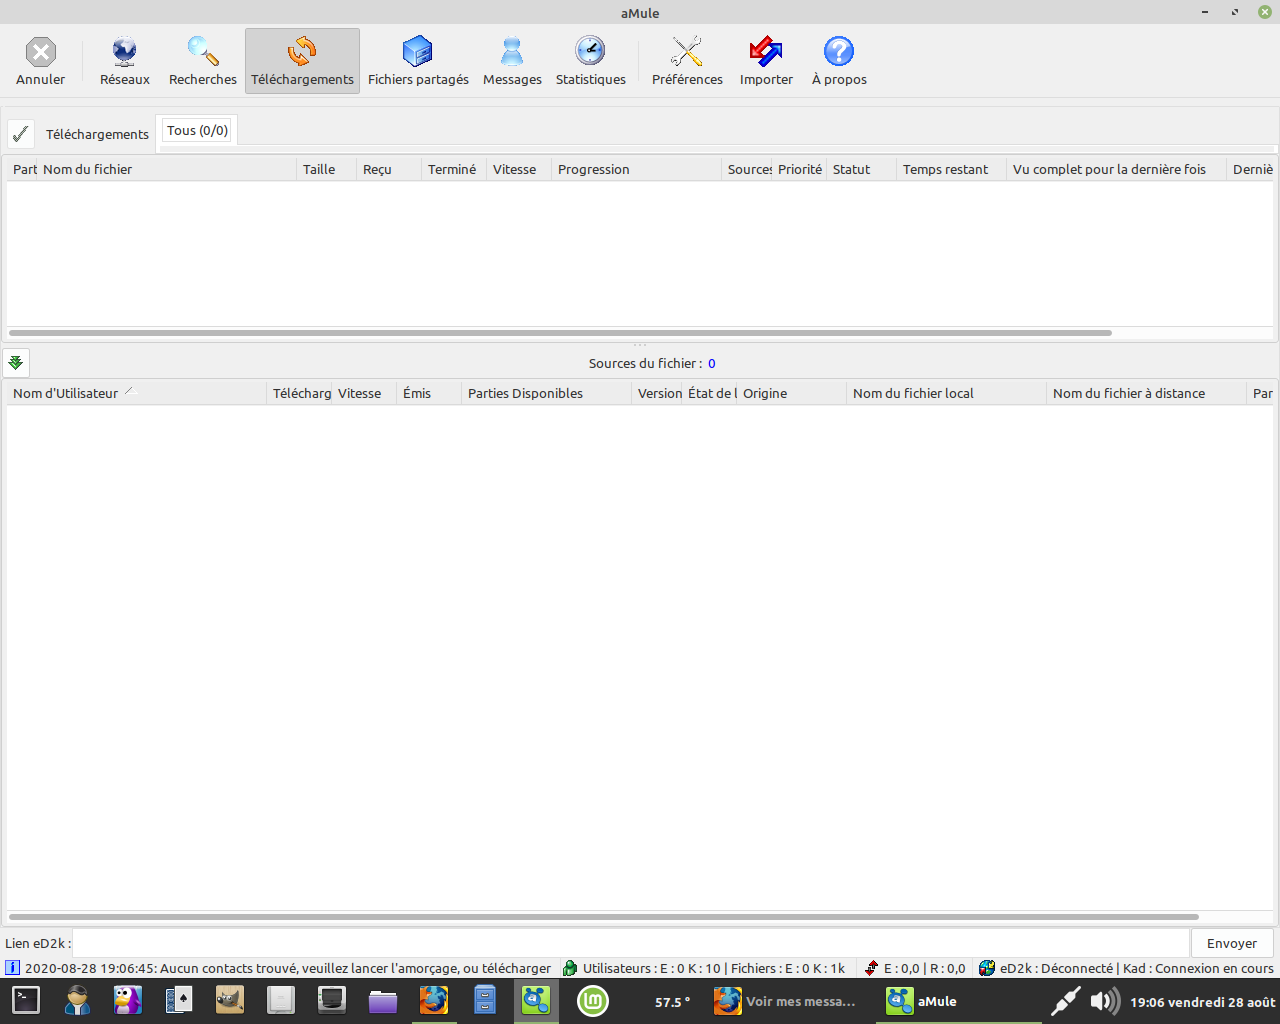Sort sources by Nom d'Utilisateur
Image resolution: width=1280 pixels, height=1024 pixels.
point(136,393)
